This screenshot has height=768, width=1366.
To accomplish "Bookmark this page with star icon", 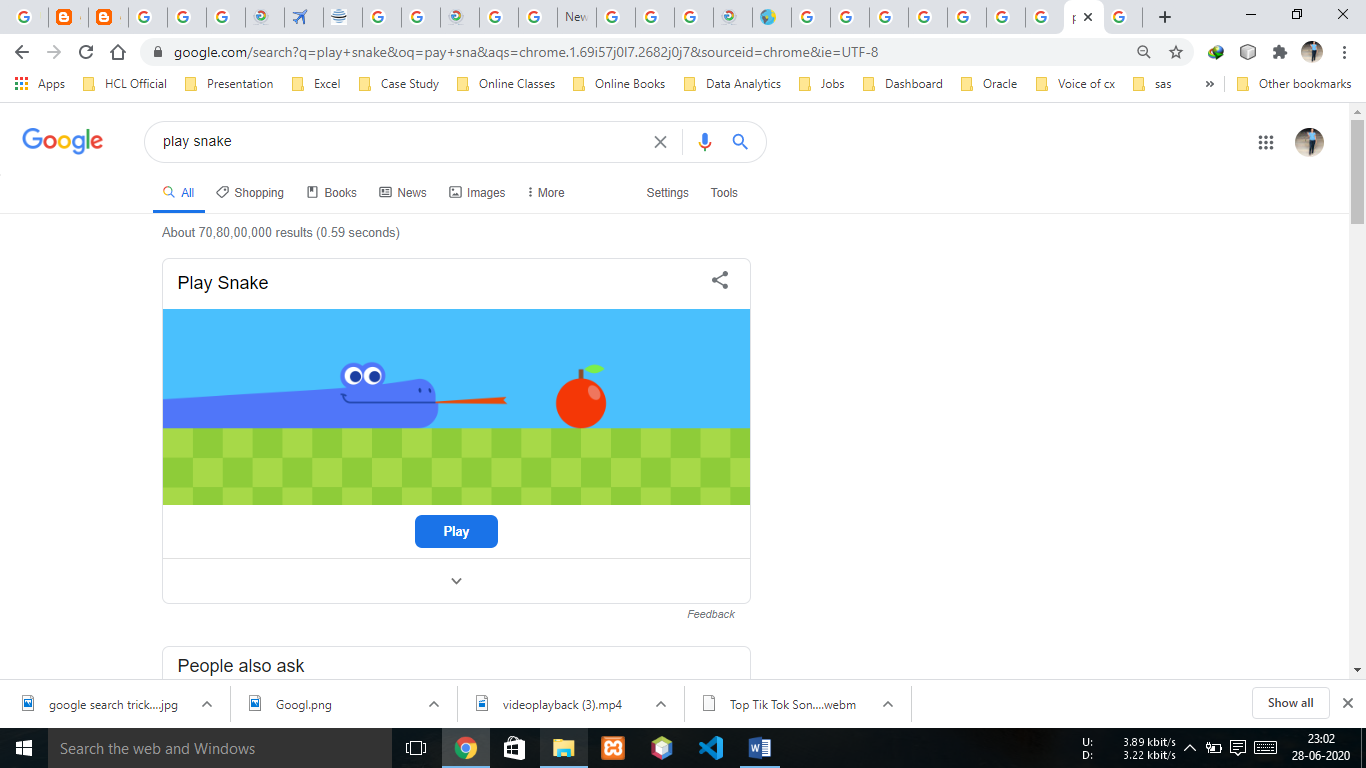I will point(1176,52).
